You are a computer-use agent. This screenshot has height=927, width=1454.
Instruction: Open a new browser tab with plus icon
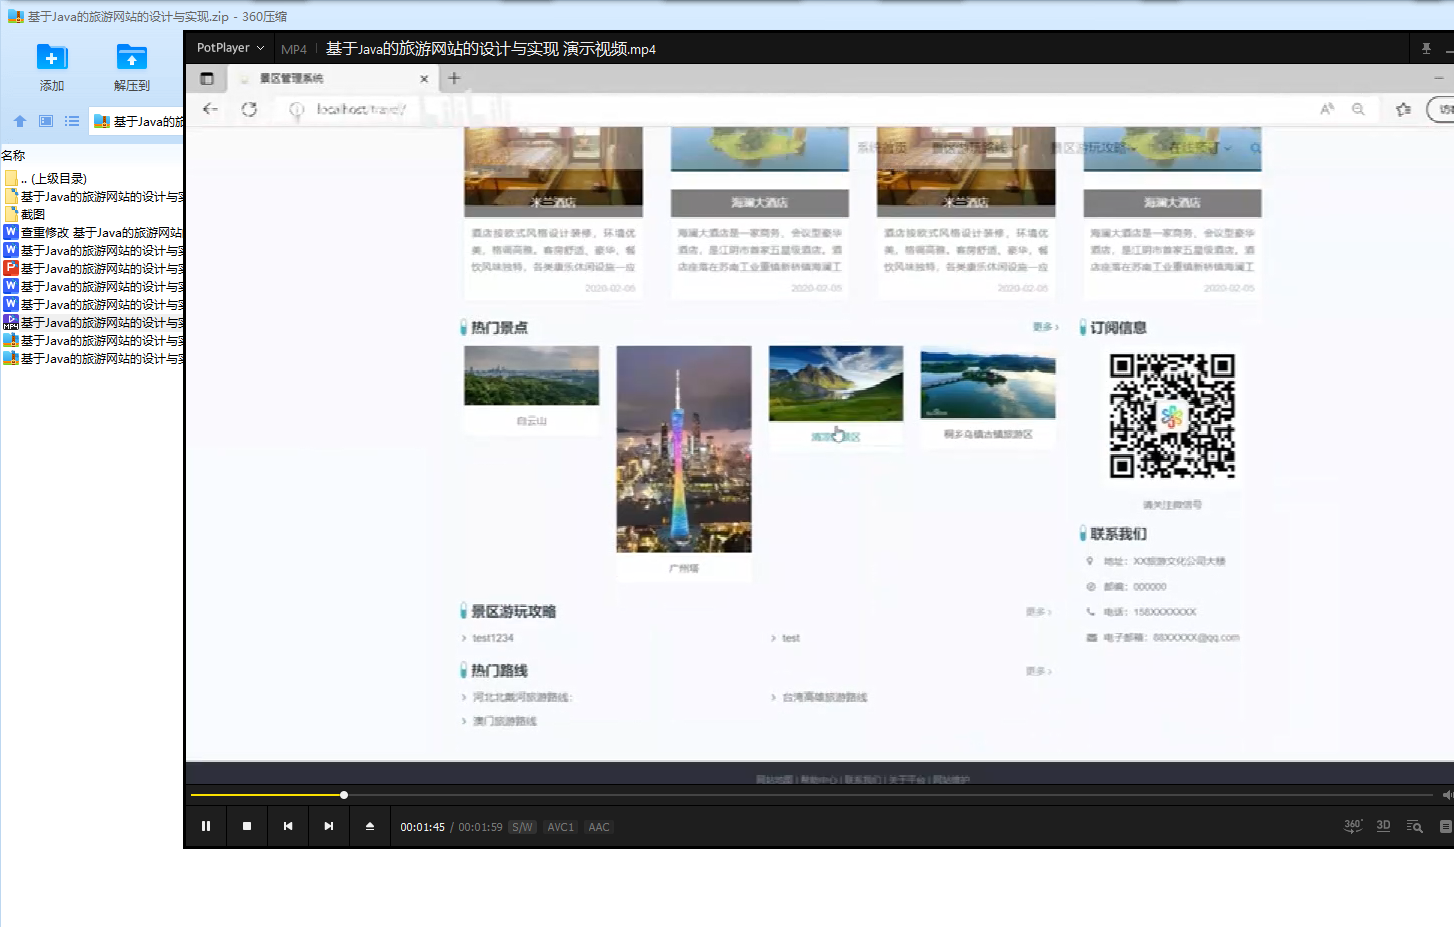point(454,78)
